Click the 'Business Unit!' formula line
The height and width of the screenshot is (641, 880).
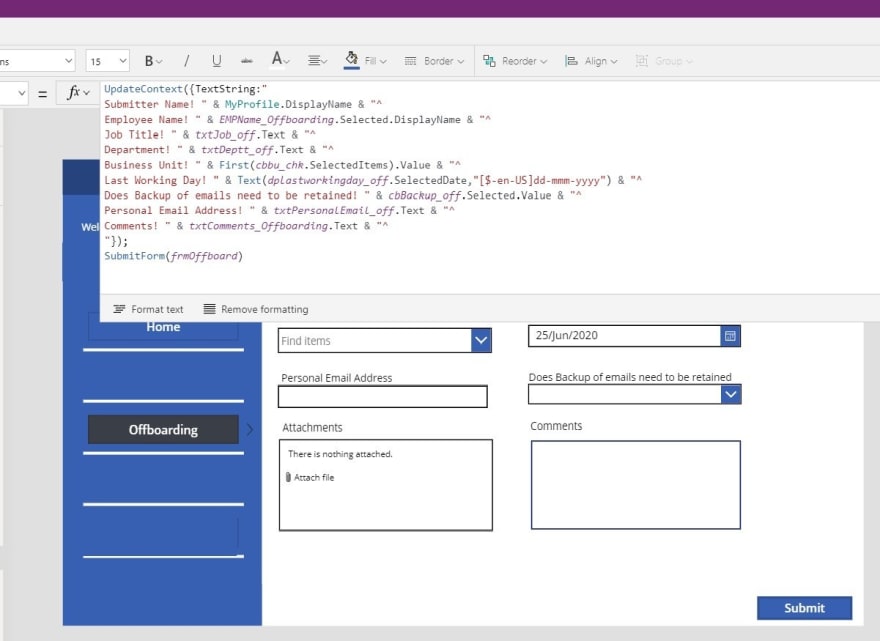click(282, 165)
